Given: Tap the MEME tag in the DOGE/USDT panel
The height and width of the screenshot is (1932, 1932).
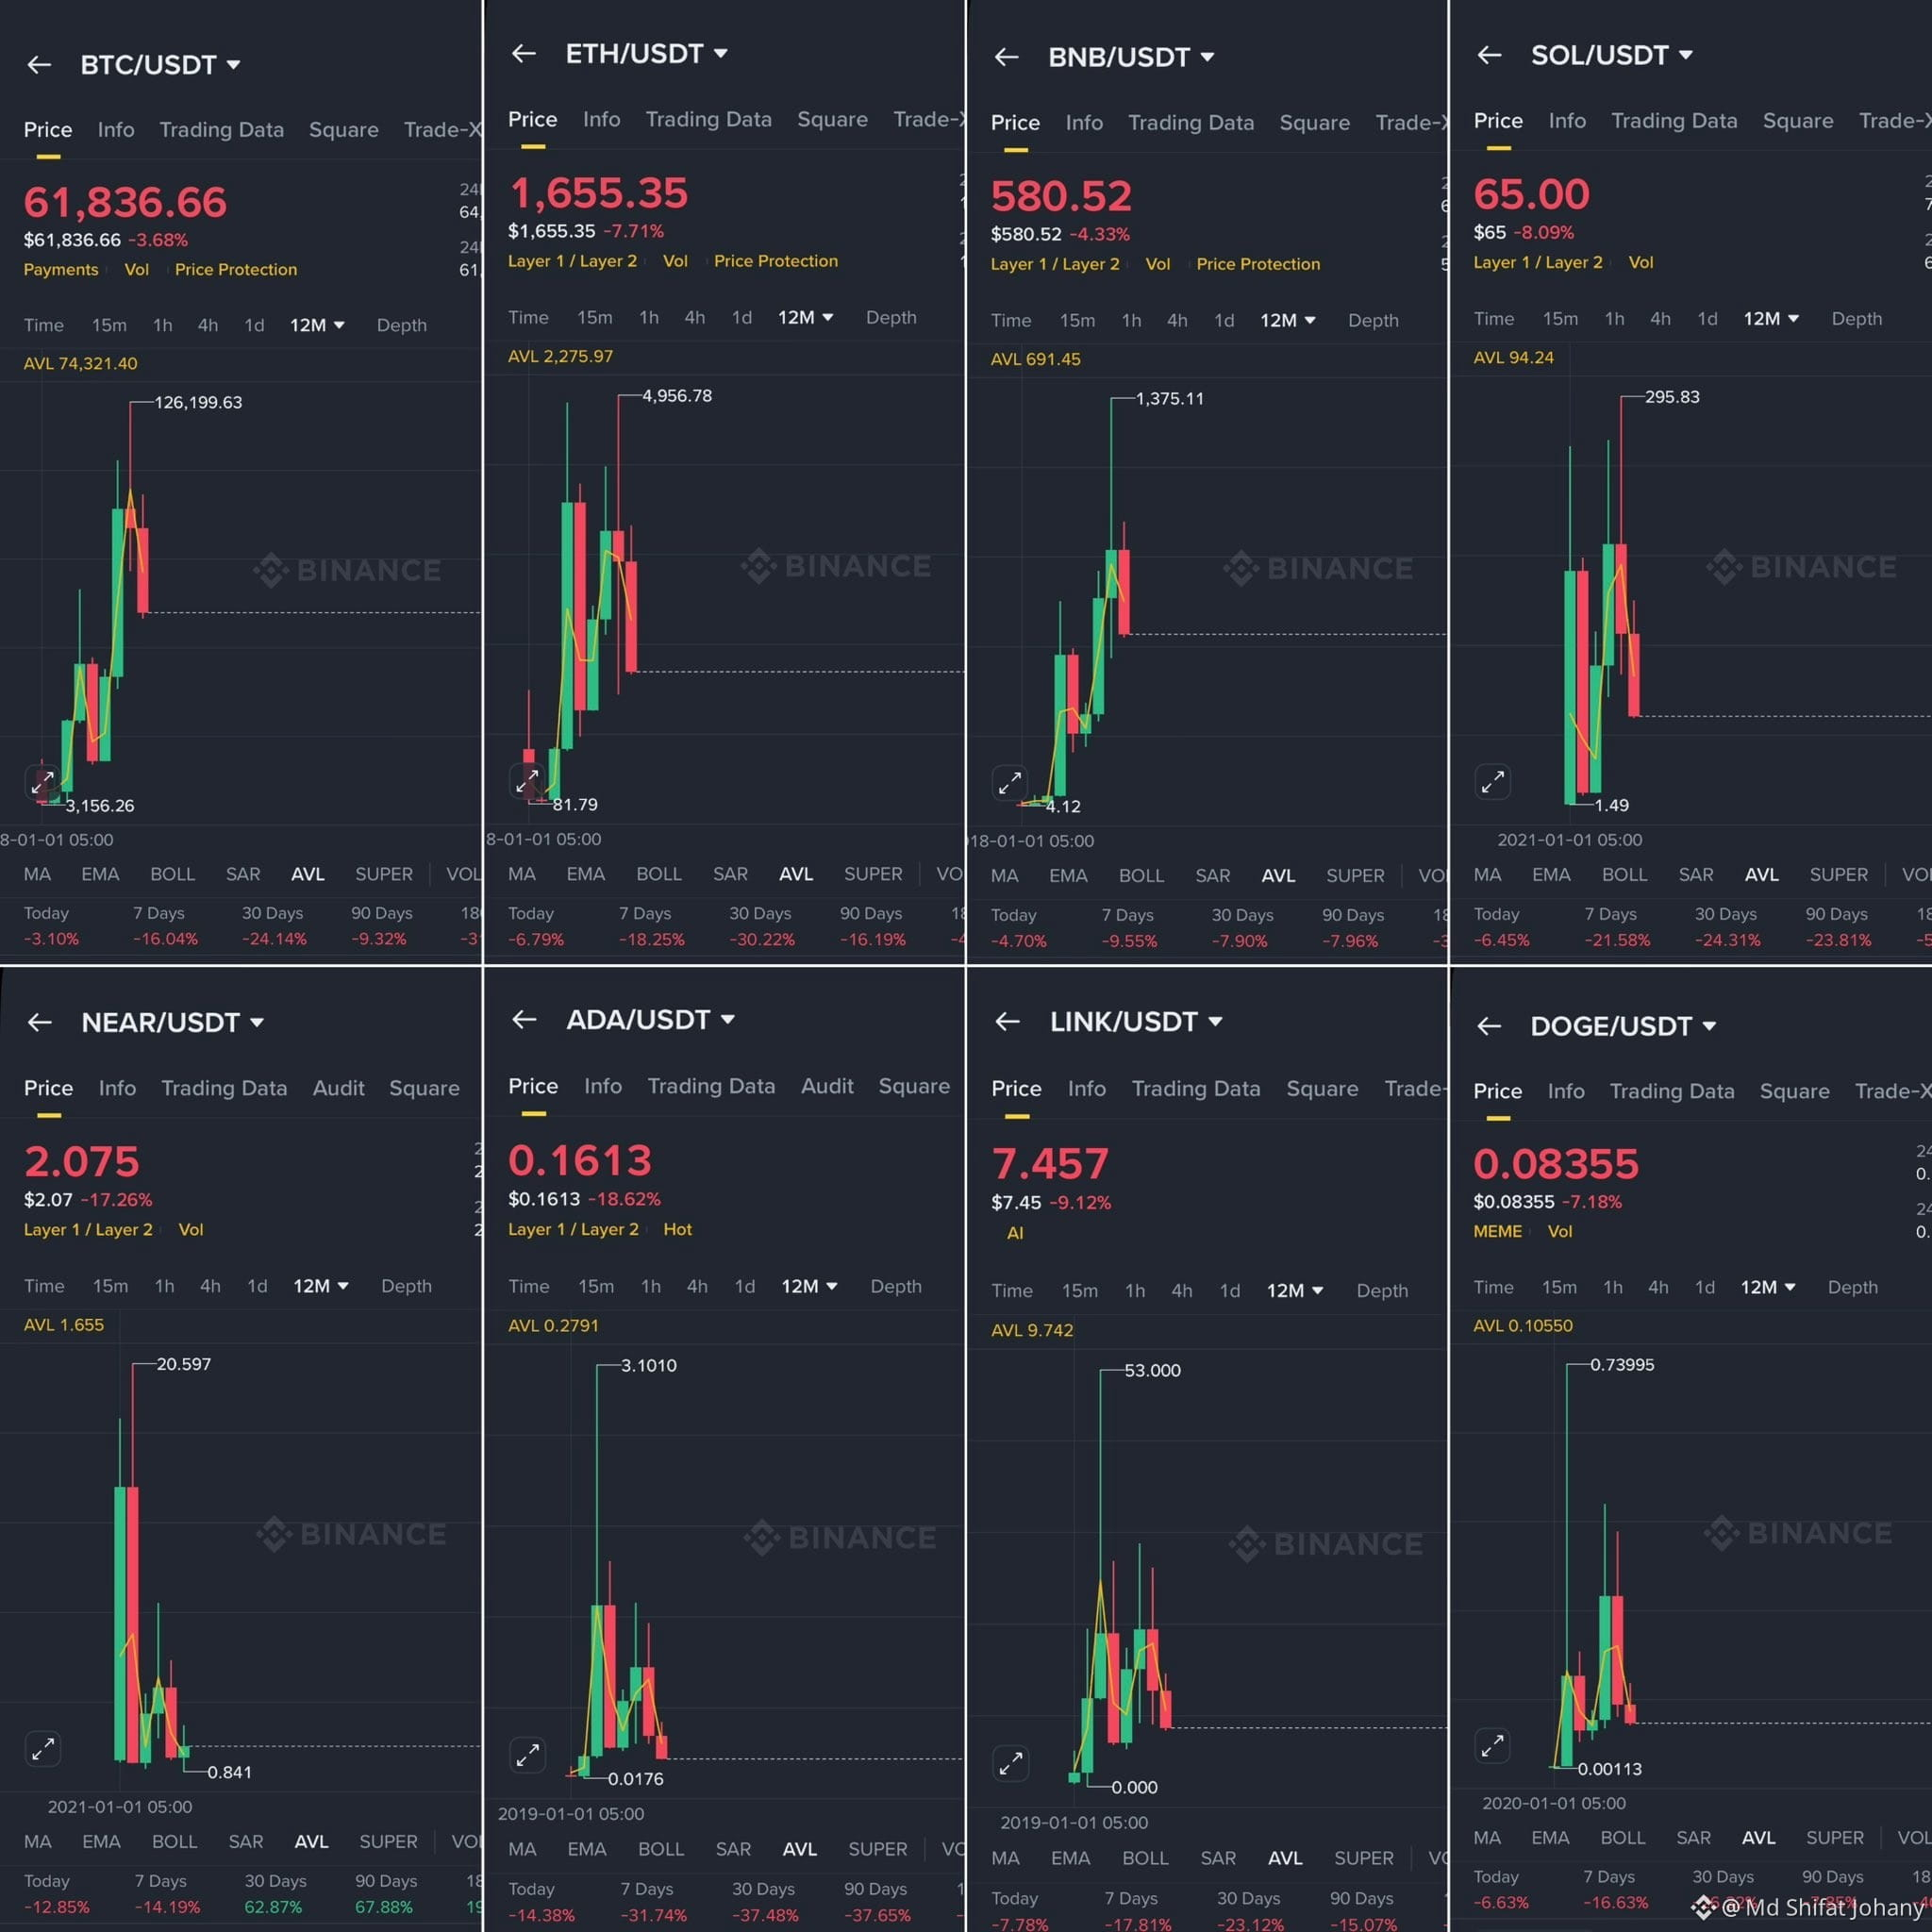Looking at the screenshot, I should (1497, 1231).
